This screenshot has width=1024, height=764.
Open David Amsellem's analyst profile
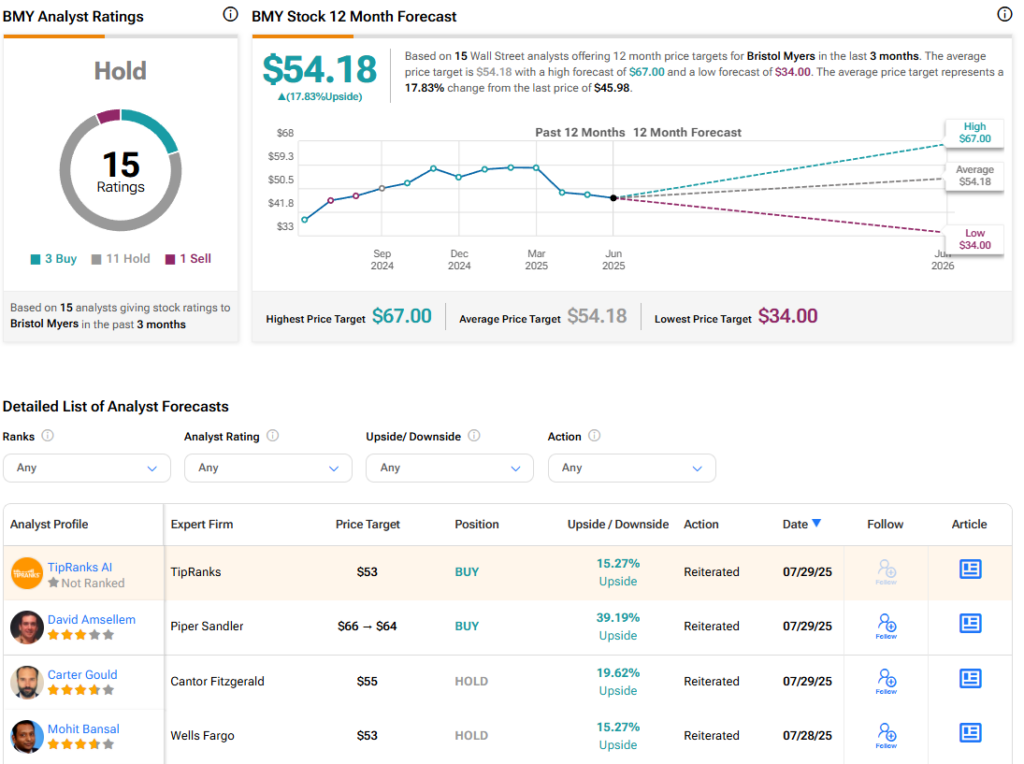[x=91, y=620]
